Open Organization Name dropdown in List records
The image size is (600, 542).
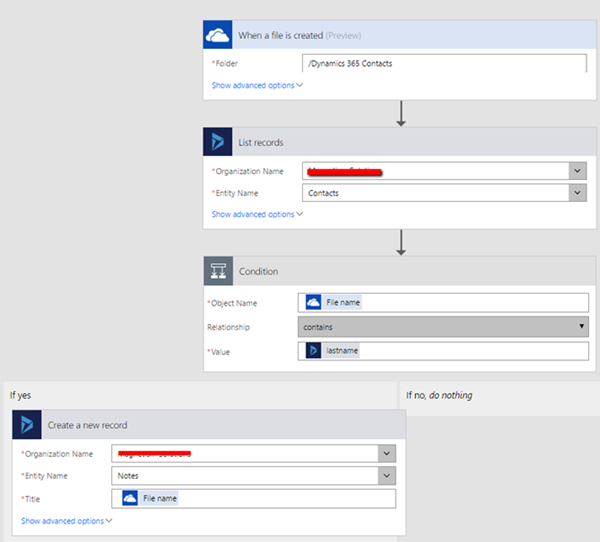(578, 171)
